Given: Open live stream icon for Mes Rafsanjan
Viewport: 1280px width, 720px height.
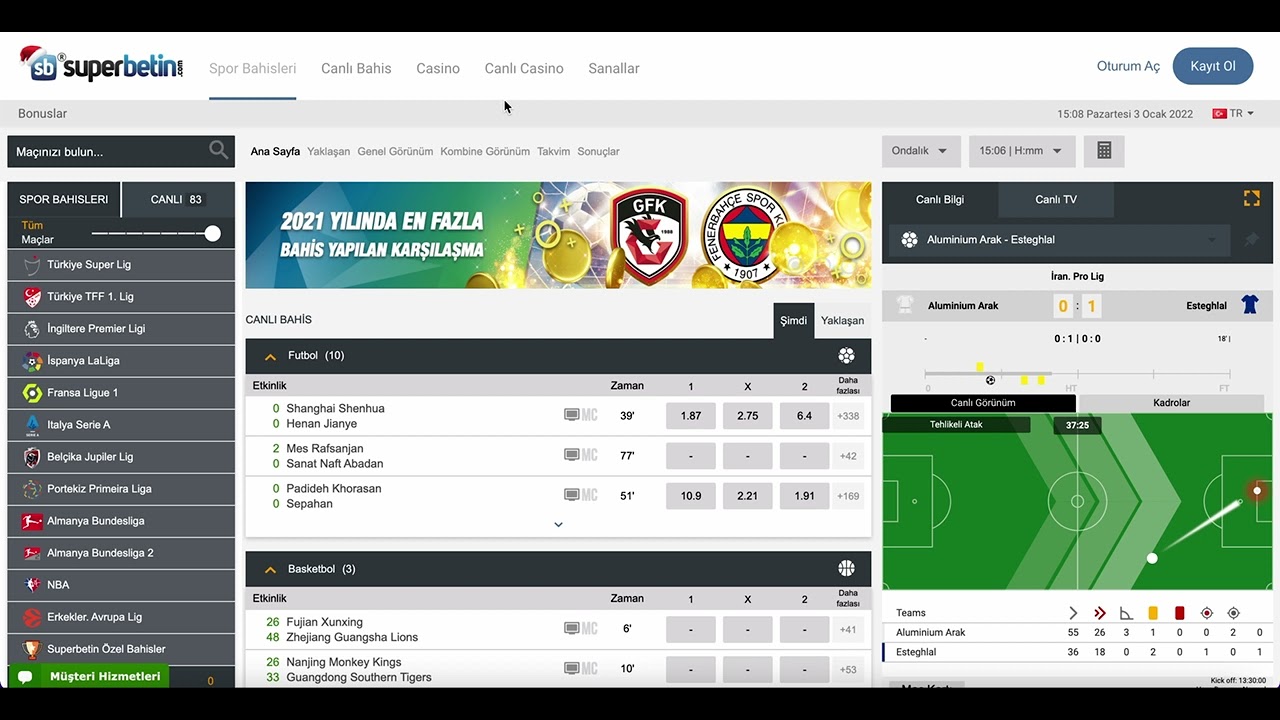Looking at the screenshot, I should (x=572, y=455).
